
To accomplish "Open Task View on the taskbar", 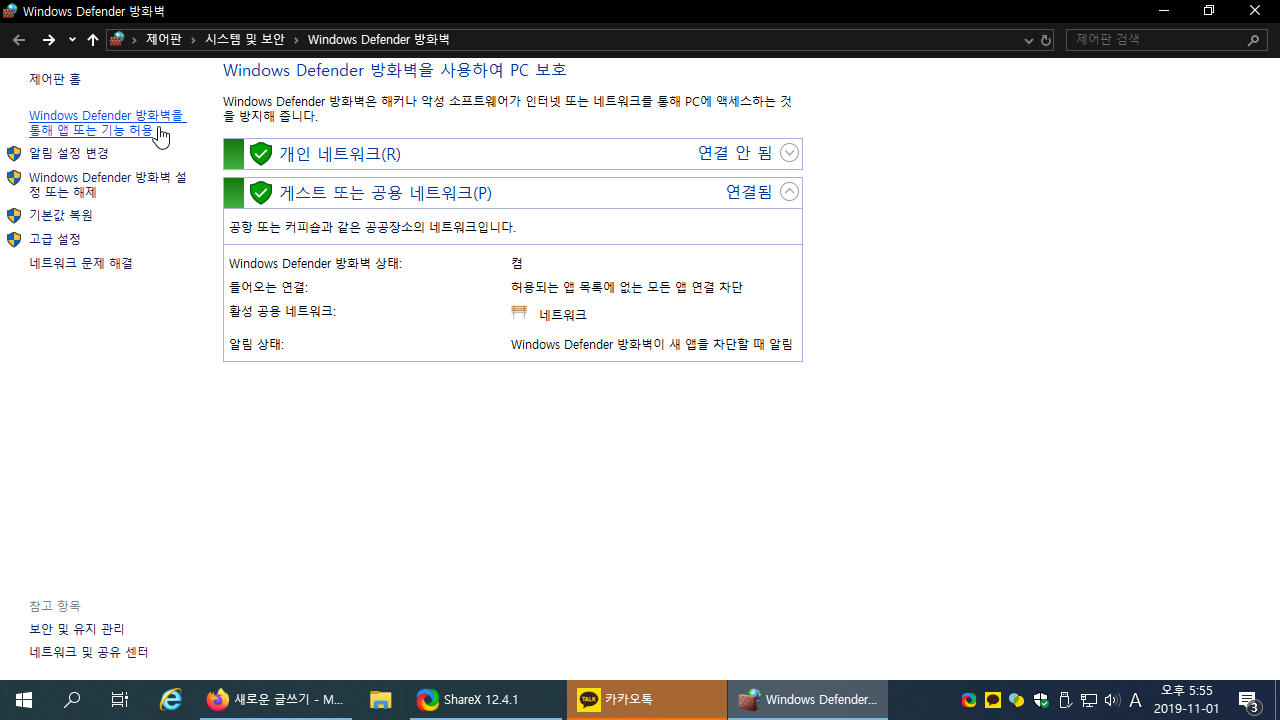I will [120, 700].
